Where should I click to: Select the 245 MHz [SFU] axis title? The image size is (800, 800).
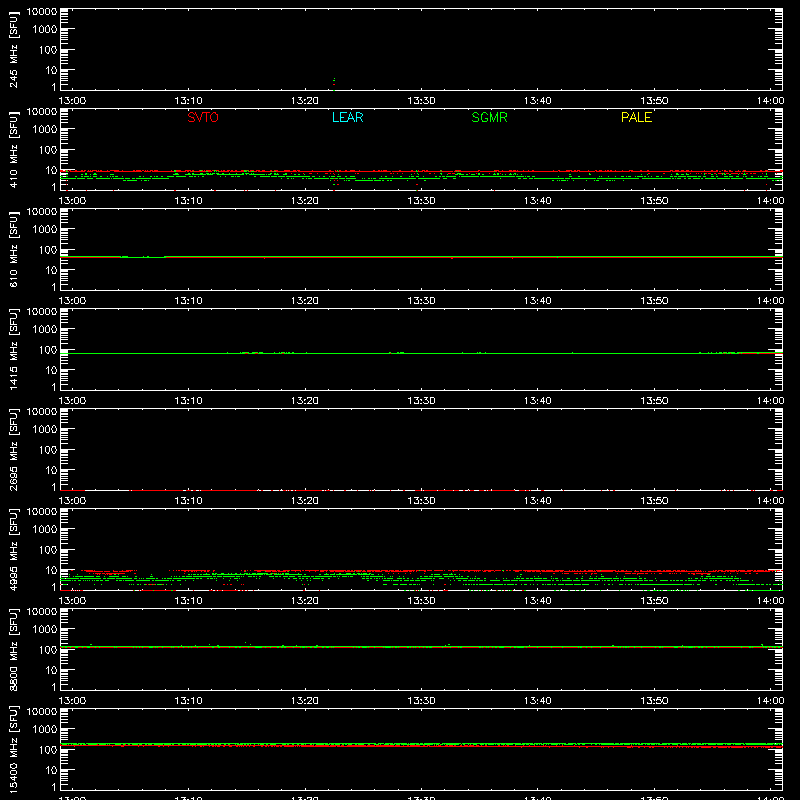coord(13,49)
